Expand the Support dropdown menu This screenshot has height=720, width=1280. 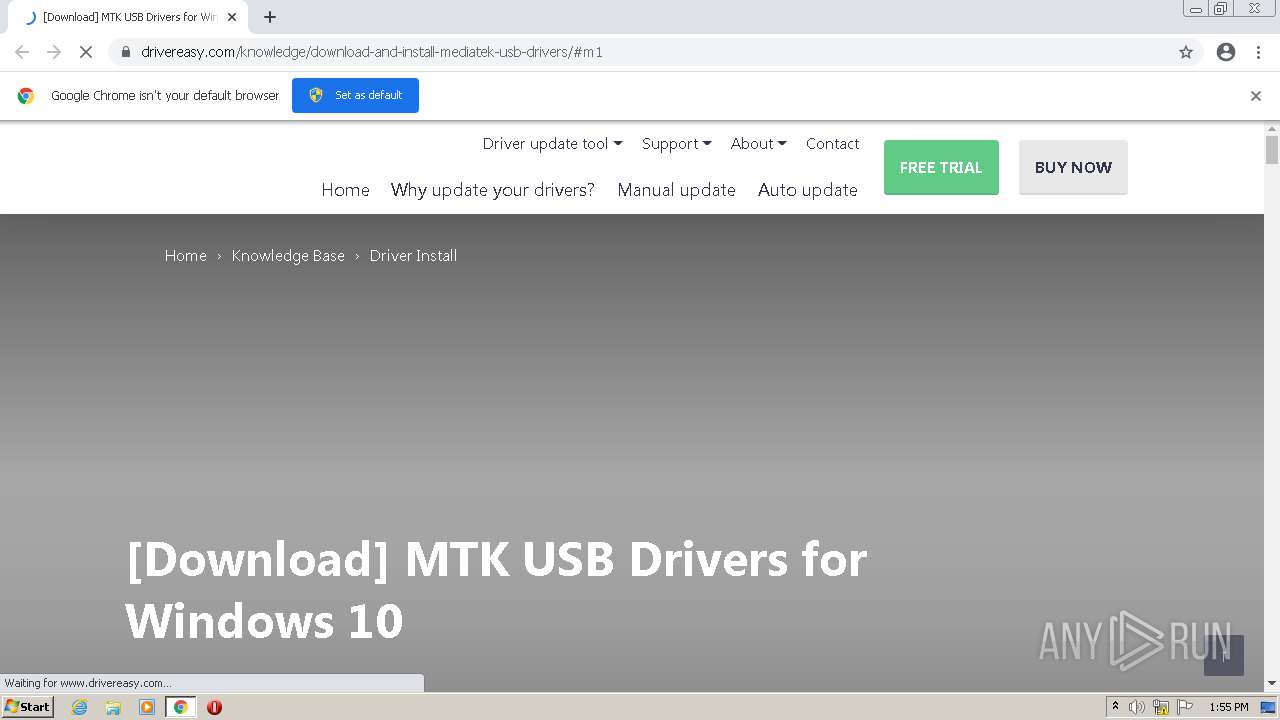coord(676,144)
